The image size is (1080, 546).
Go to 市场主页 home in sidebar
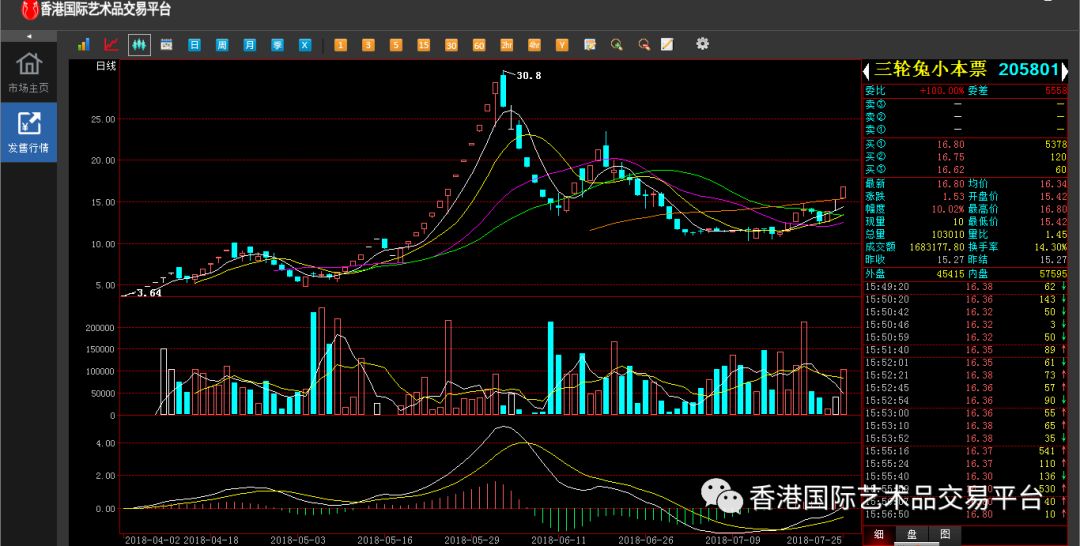(x=28, y=72)
